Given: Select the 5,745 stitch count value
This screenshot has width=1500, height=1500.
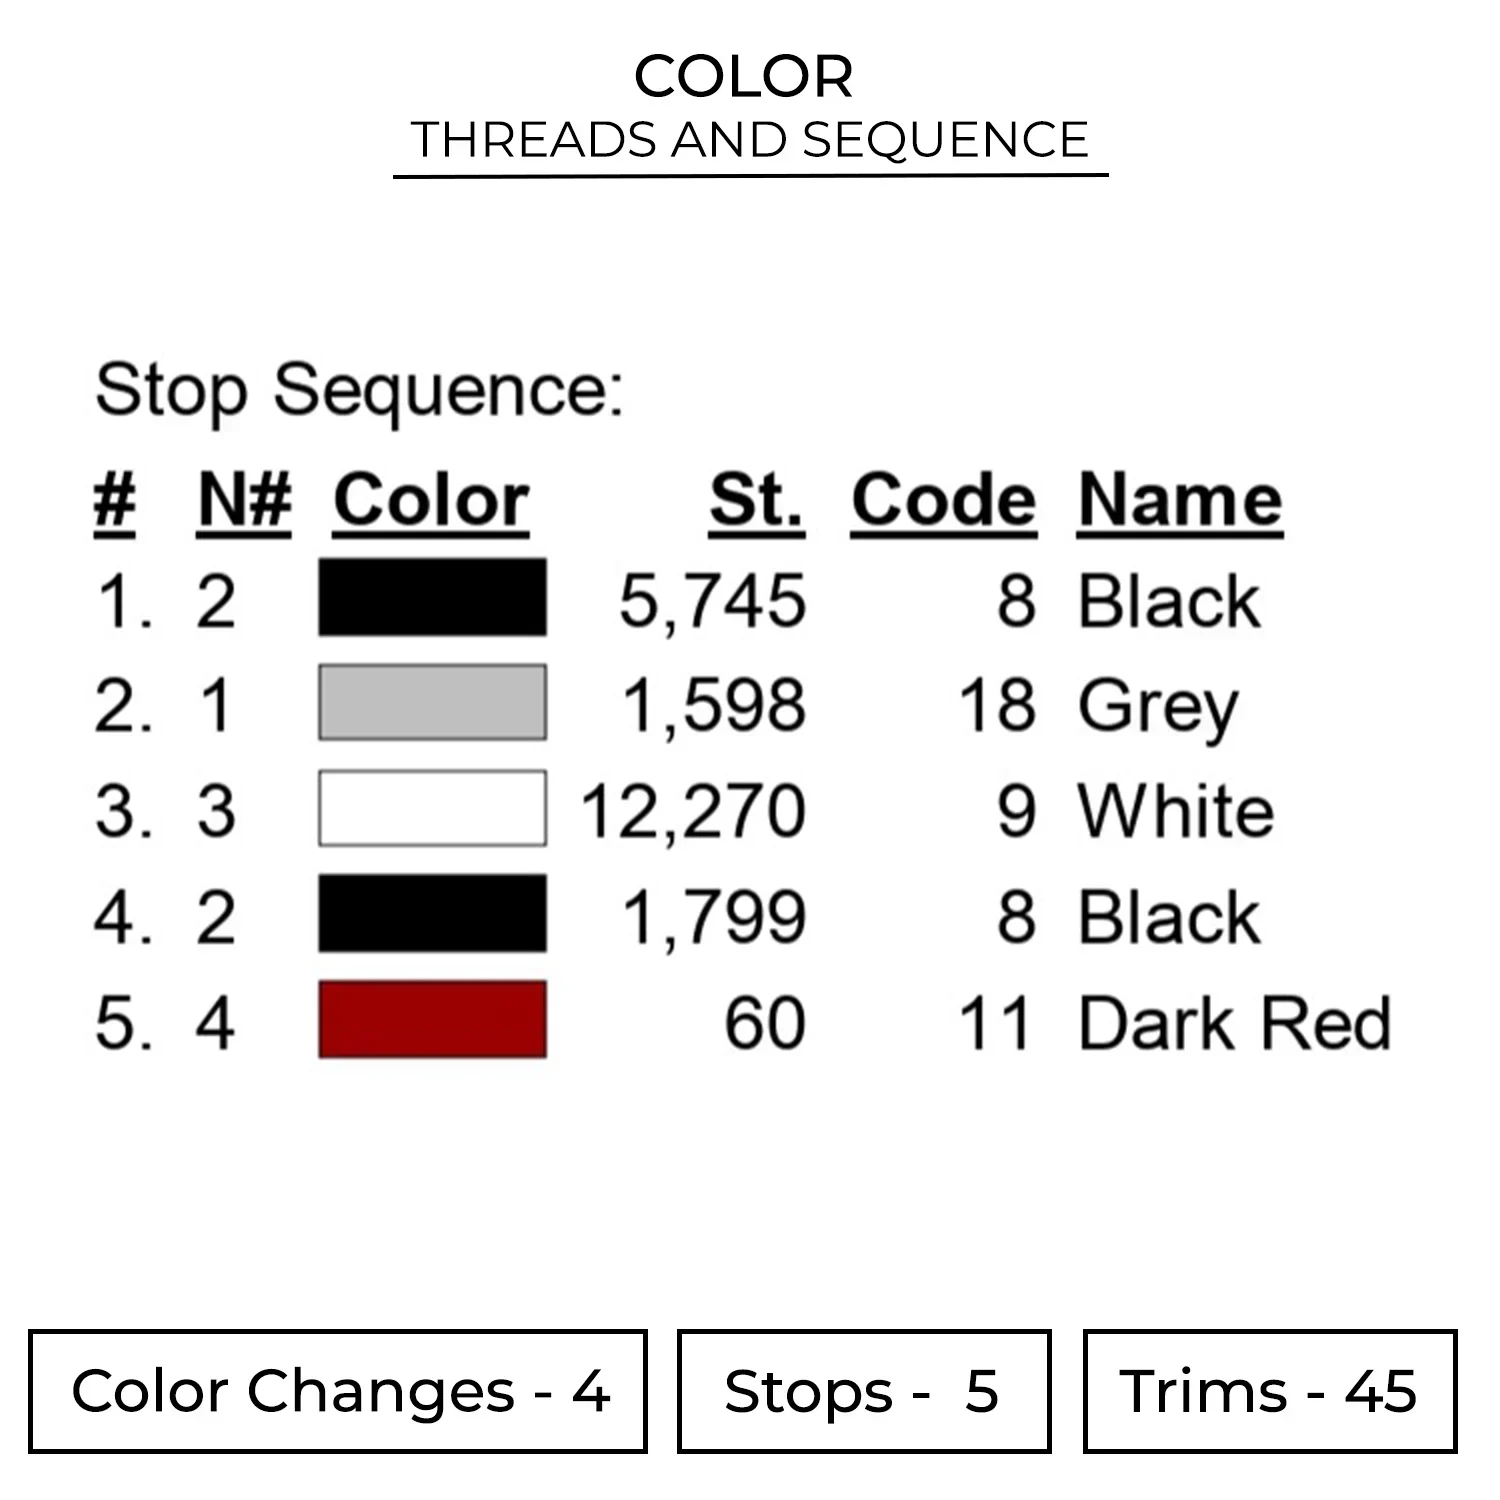Looking at the screenshot, I should [x=712, y=601].
